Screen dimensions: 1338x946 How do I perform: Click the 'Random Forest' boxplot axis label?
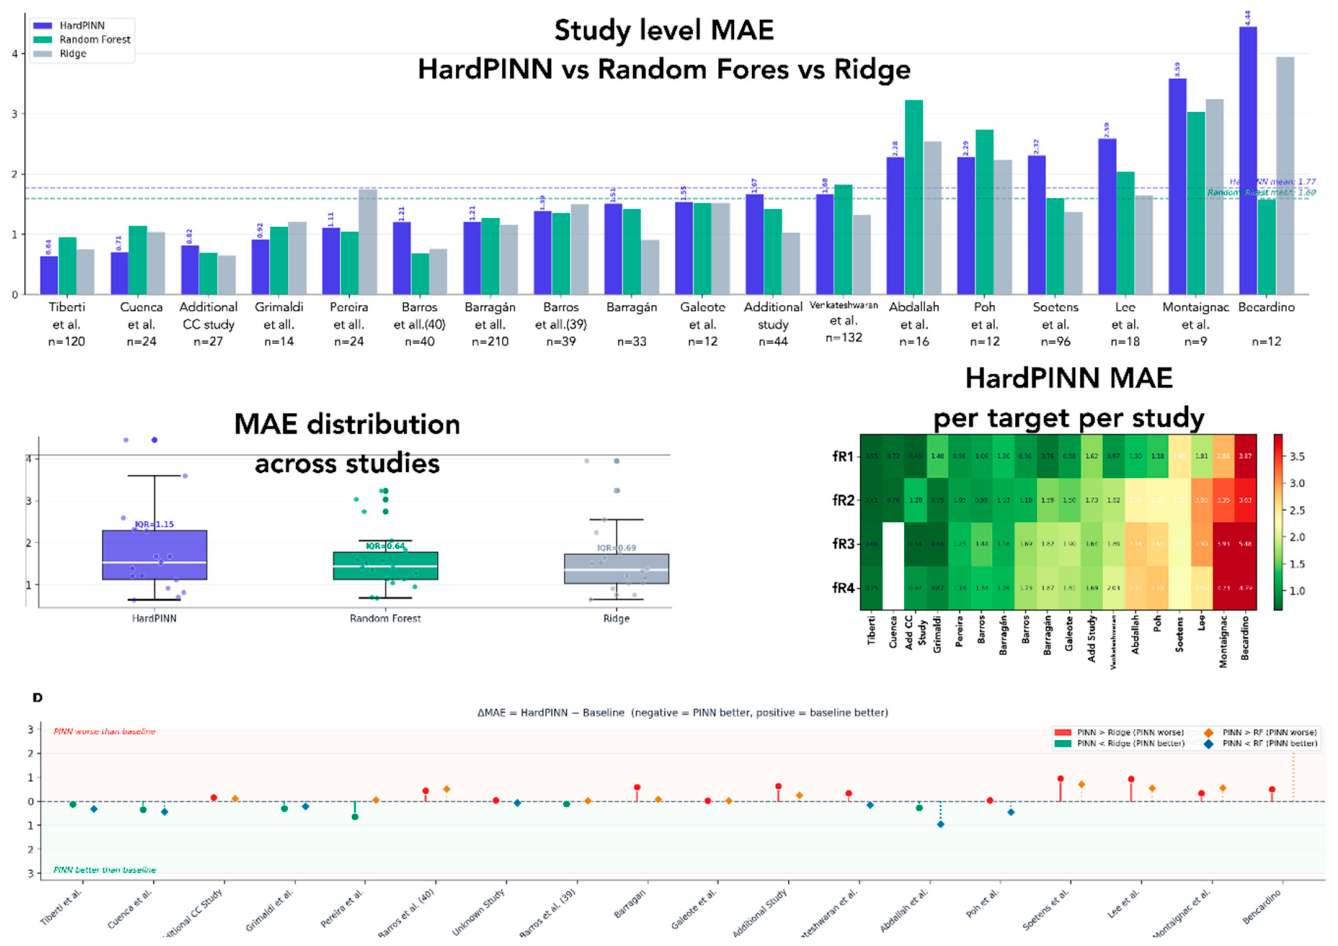click(385, 618)
